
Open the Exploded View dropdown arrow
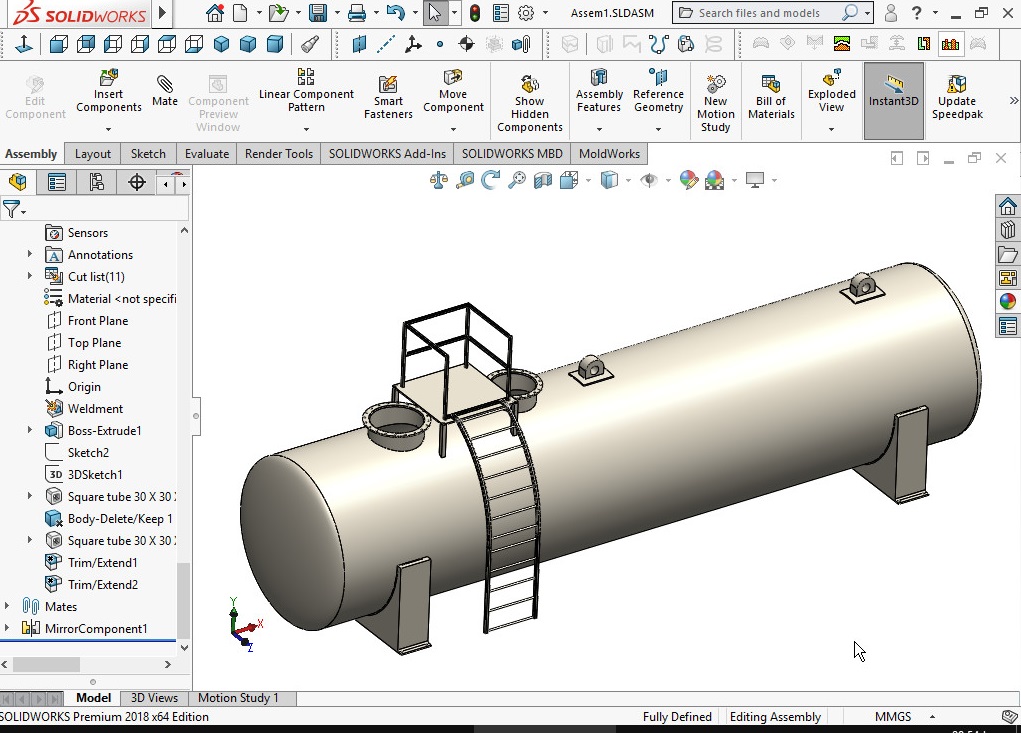[x=832, y=129]
